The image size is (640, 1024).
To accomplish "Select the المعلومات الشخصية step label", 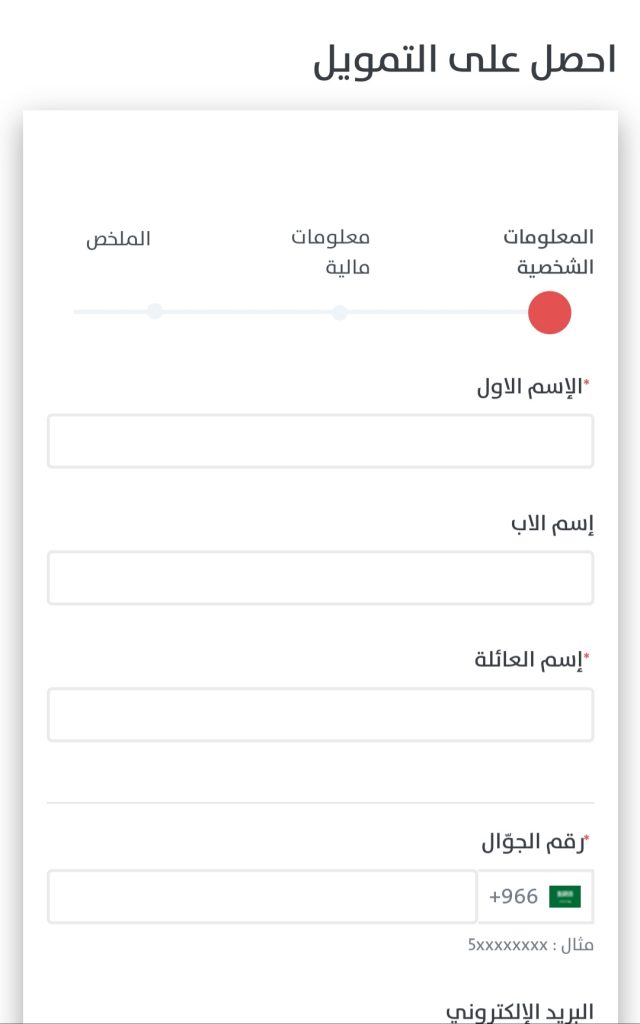I will point(549,252).
